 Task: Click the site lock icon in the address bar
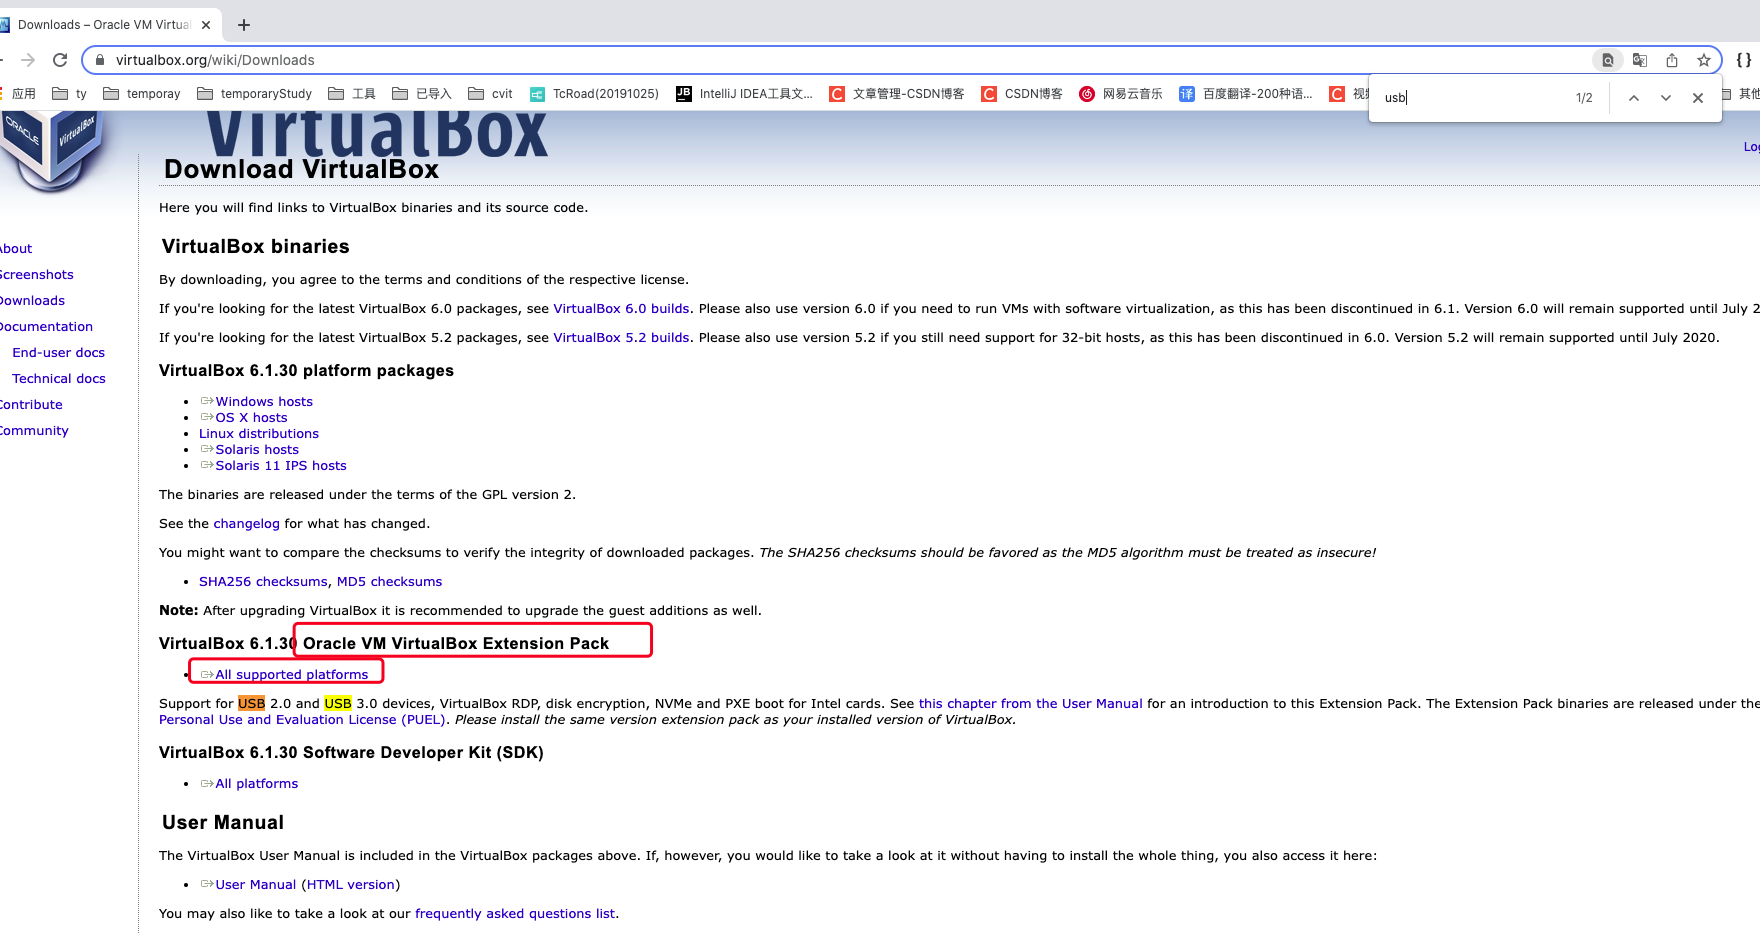coord(100,60)
